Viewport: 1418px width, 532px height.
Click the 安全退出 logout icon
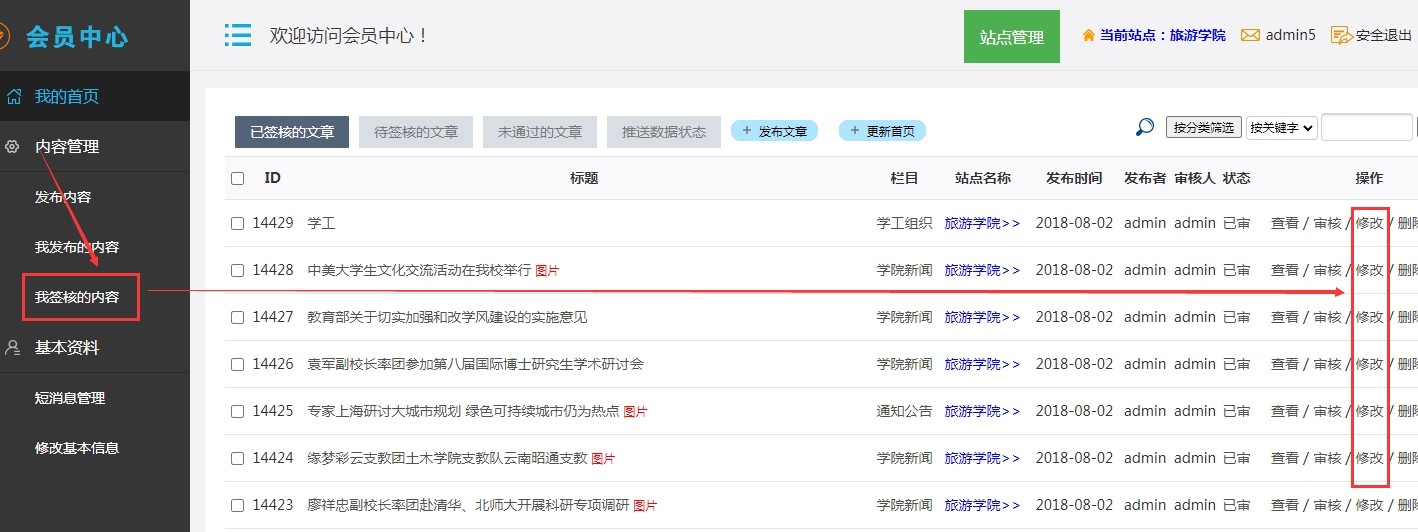pos(1341,35)
